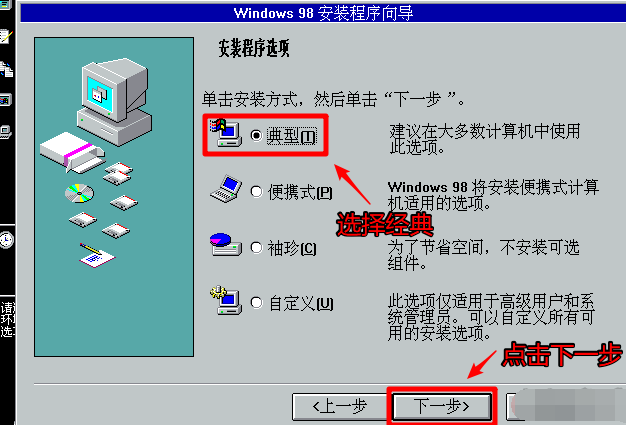The height and width of the screenshot is (425, 626).
Task: Click the laptop icon for Portable setup
Action: click(226, 189)
